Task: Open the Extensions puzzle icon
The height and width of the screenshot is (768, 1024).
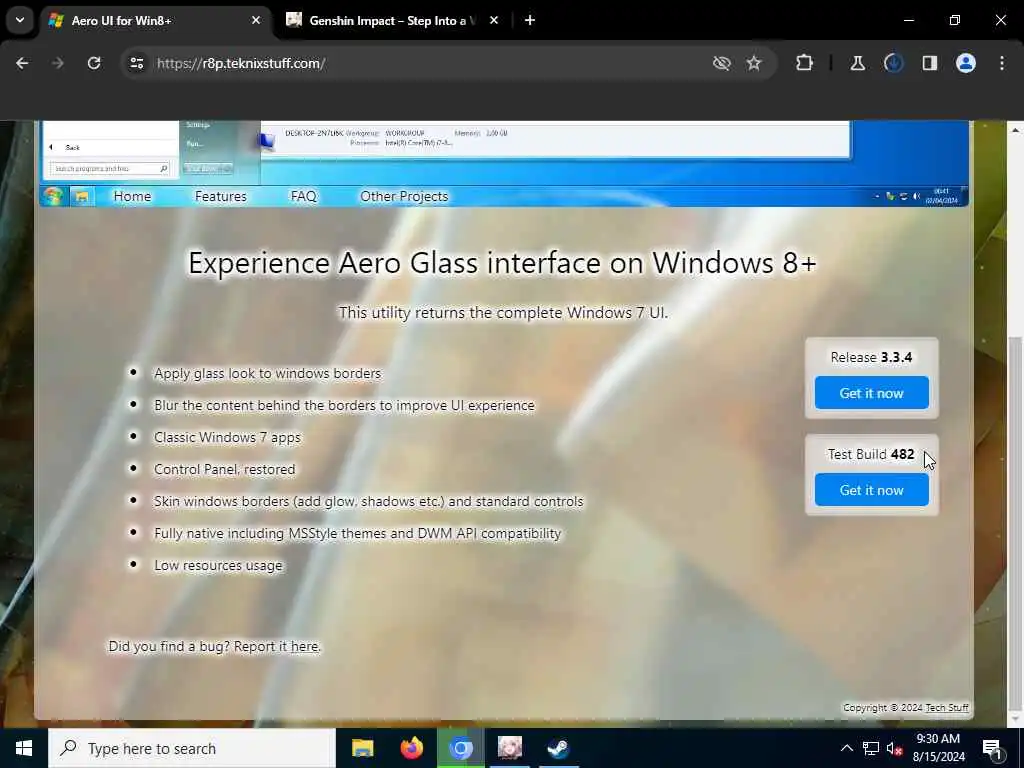Action: coord(805,63)
